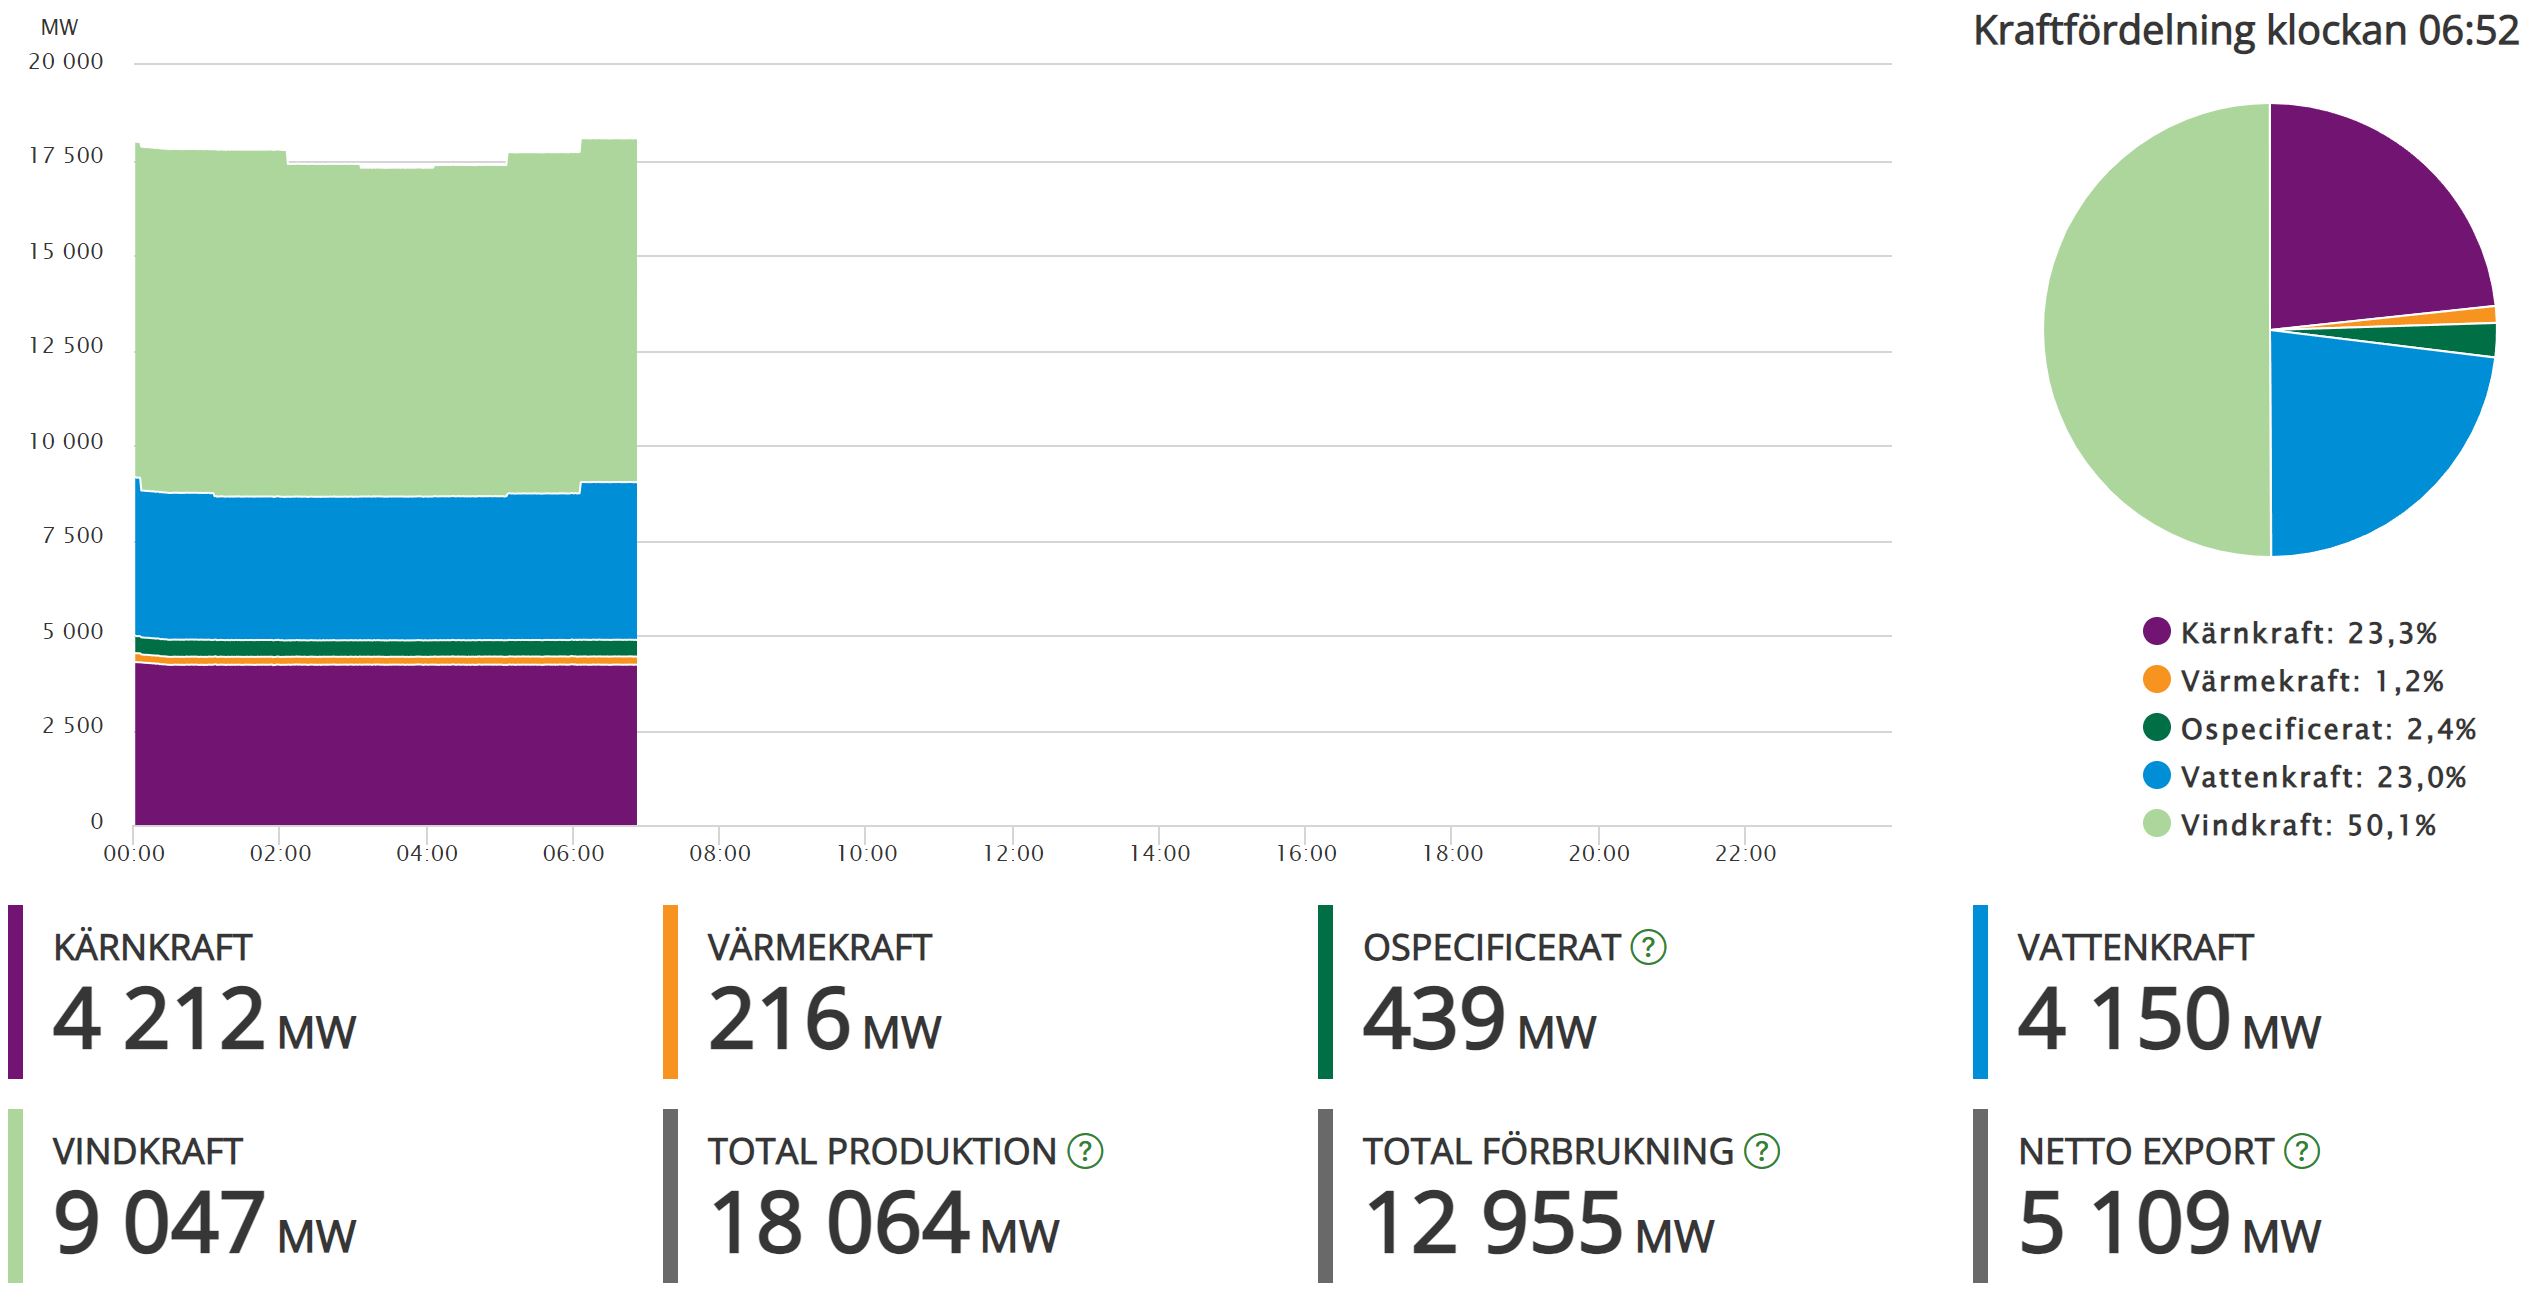
Task: Click help icon beside TOTAL PRODUKTION
Action: (1085, 1151)
